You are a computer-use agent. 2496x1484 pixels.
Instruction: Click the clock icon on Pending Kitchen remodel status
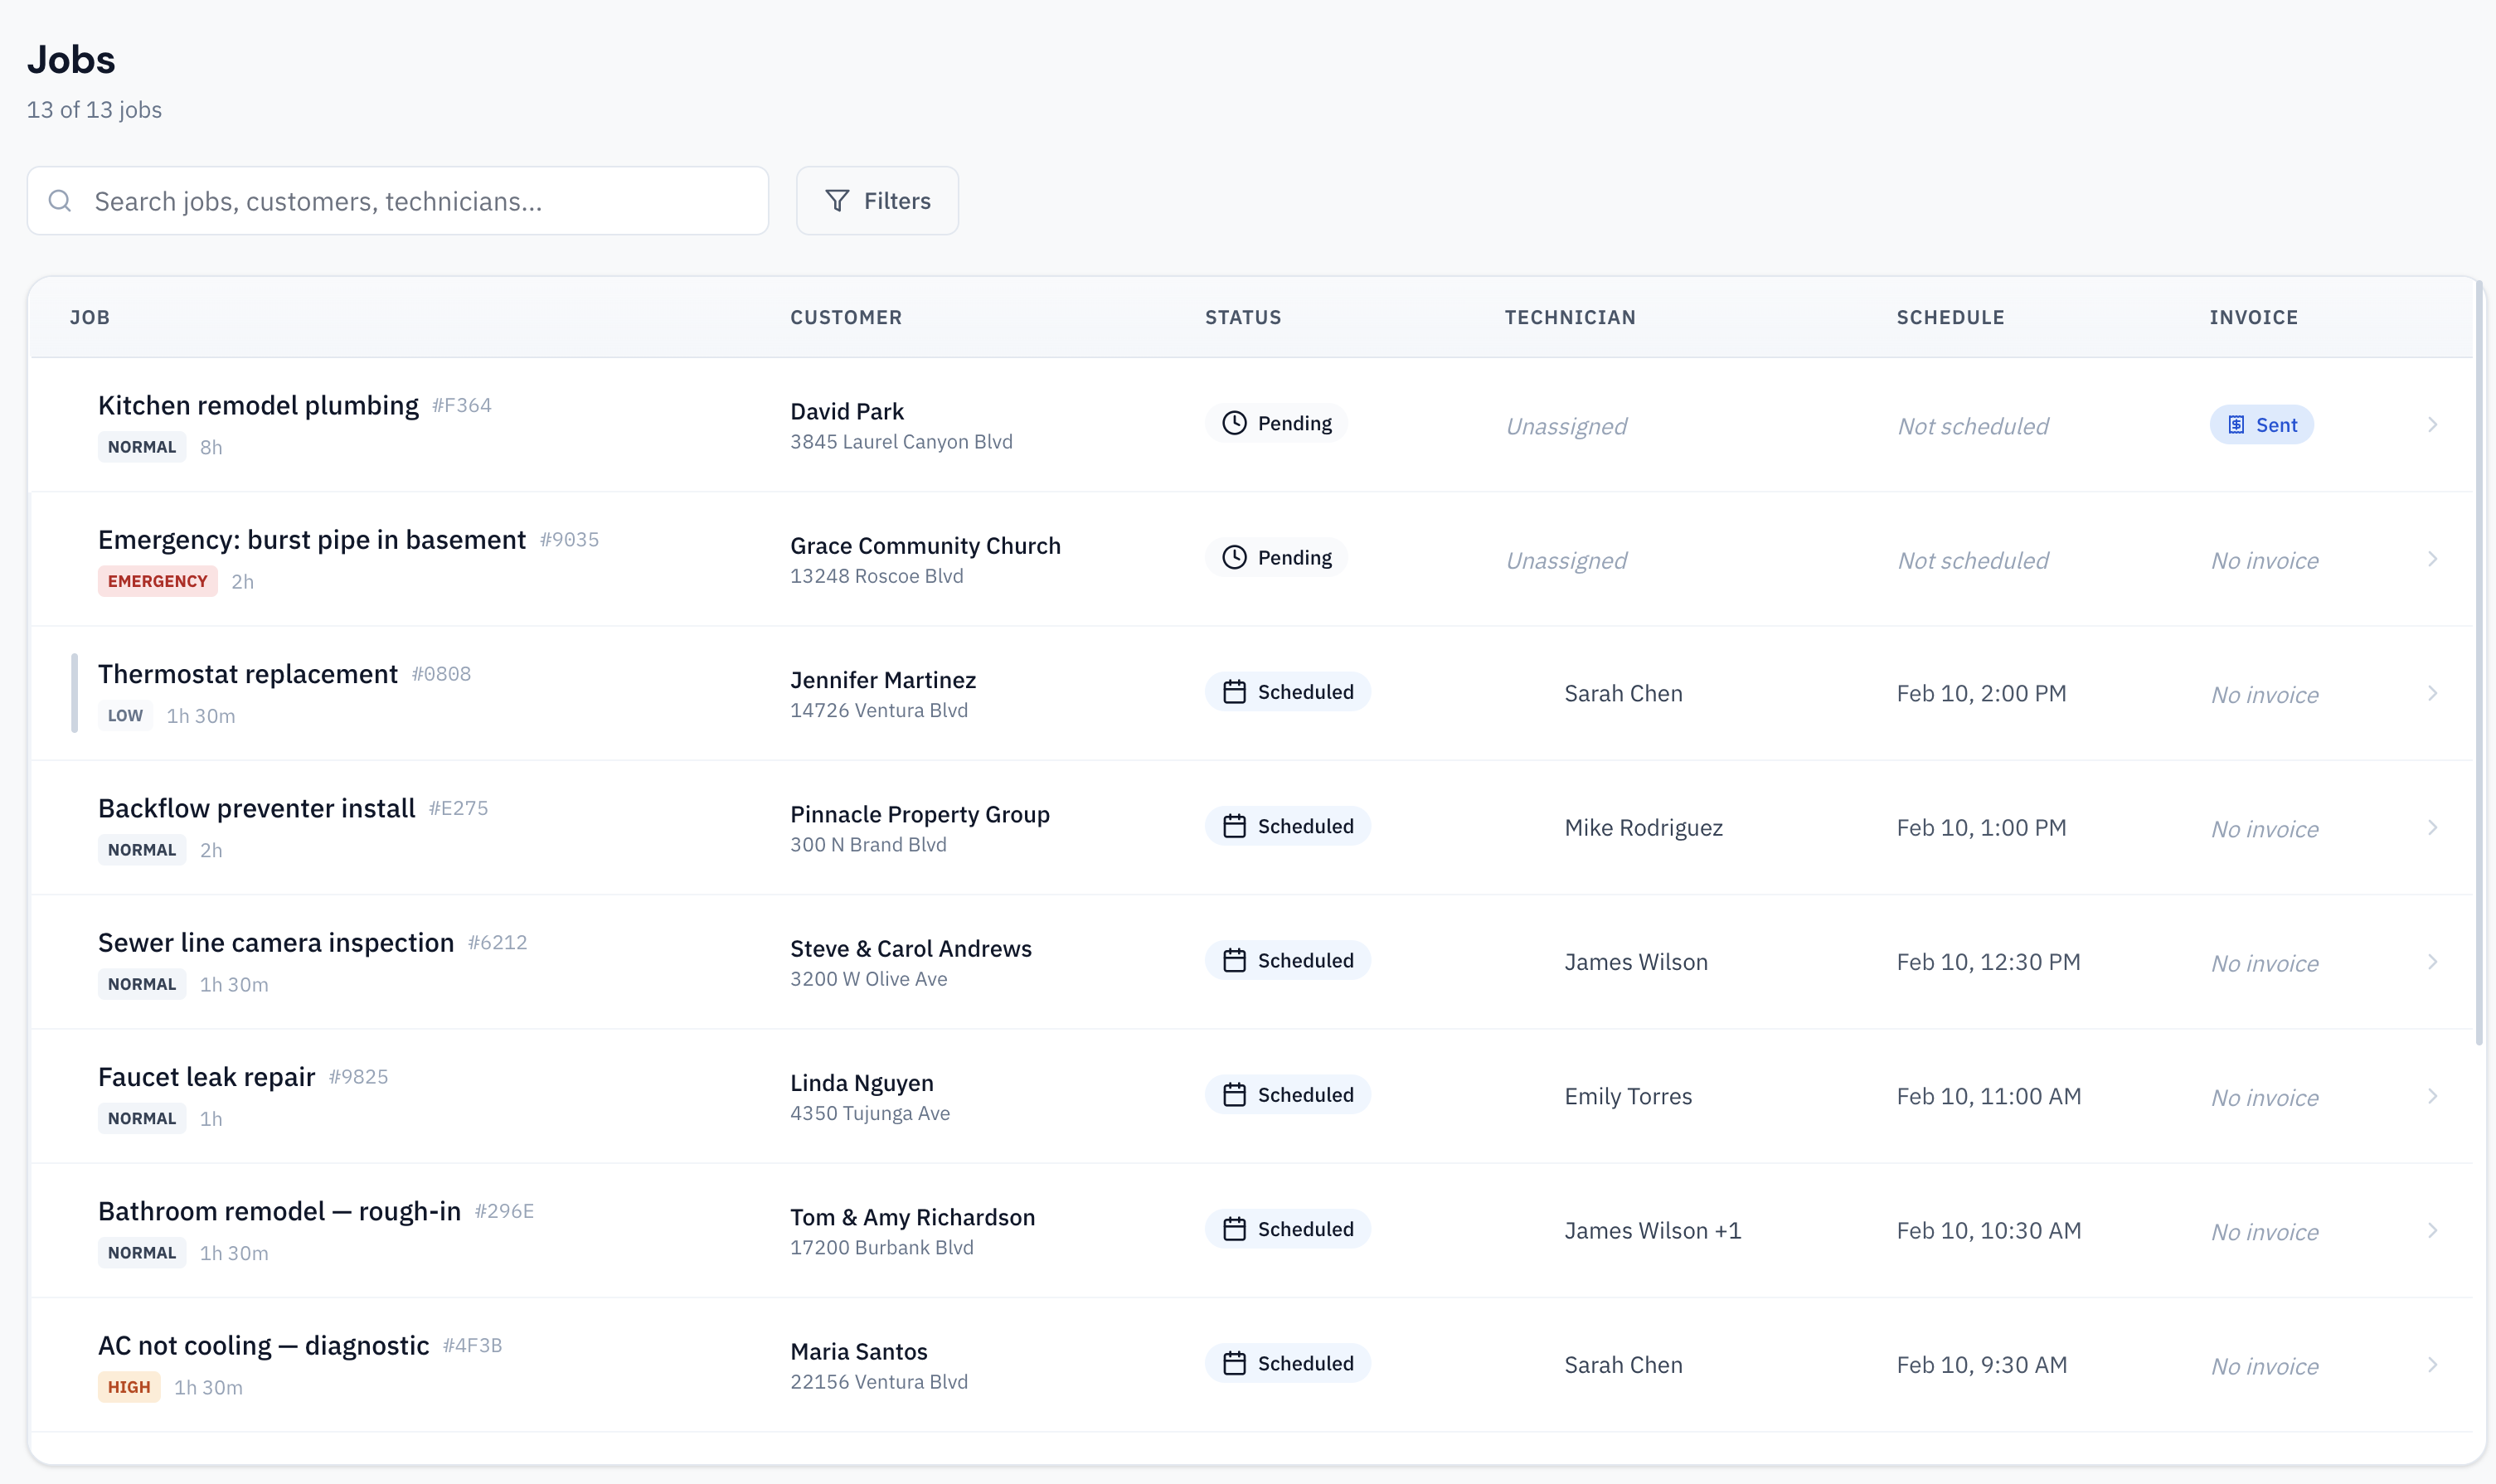coord(1234,422)
